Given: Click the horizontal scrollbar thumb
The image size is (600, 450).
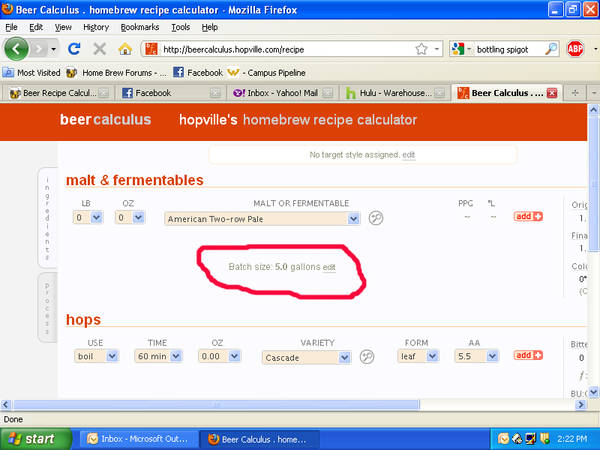Looking at the screenshot, I should [x=217, y=404].
